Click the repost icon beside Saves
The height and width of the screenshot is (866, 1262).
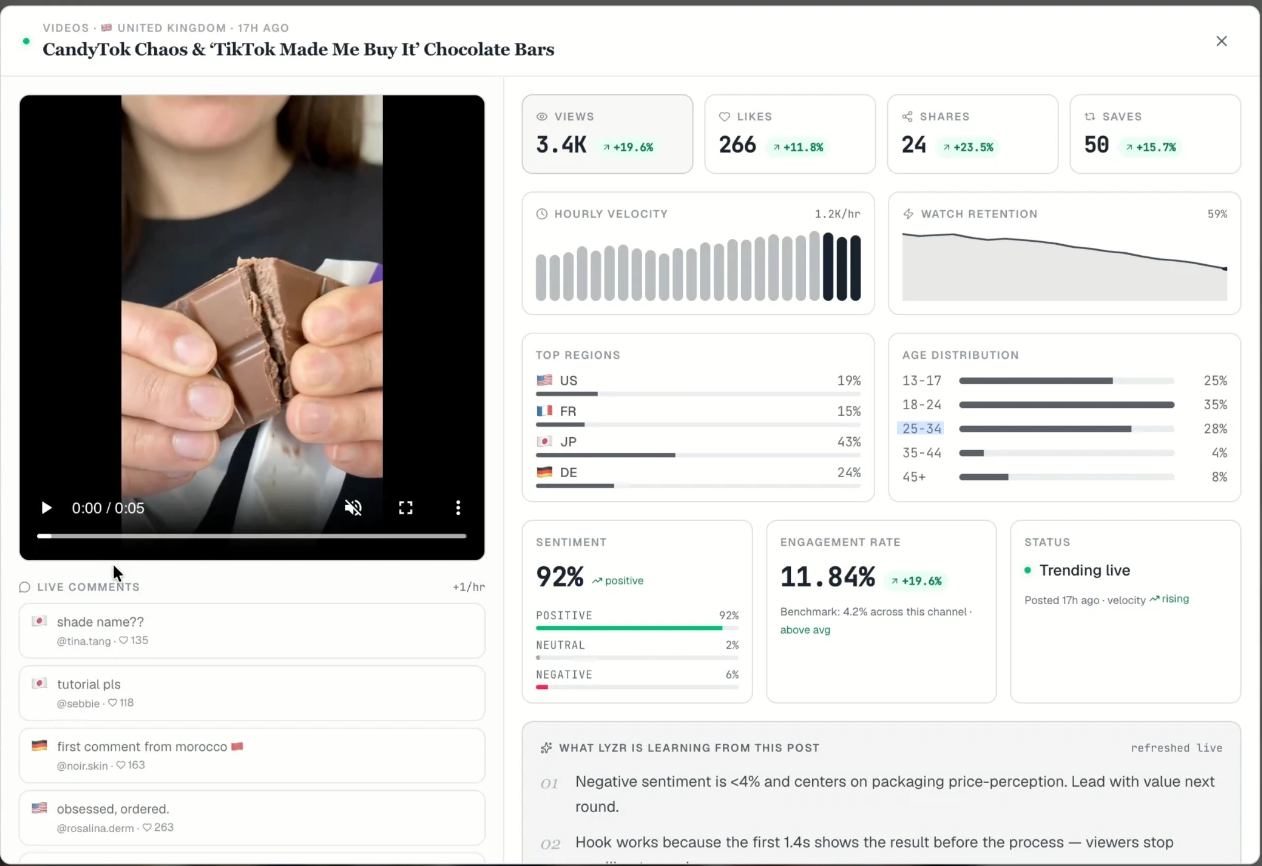tap(1090, 117)
